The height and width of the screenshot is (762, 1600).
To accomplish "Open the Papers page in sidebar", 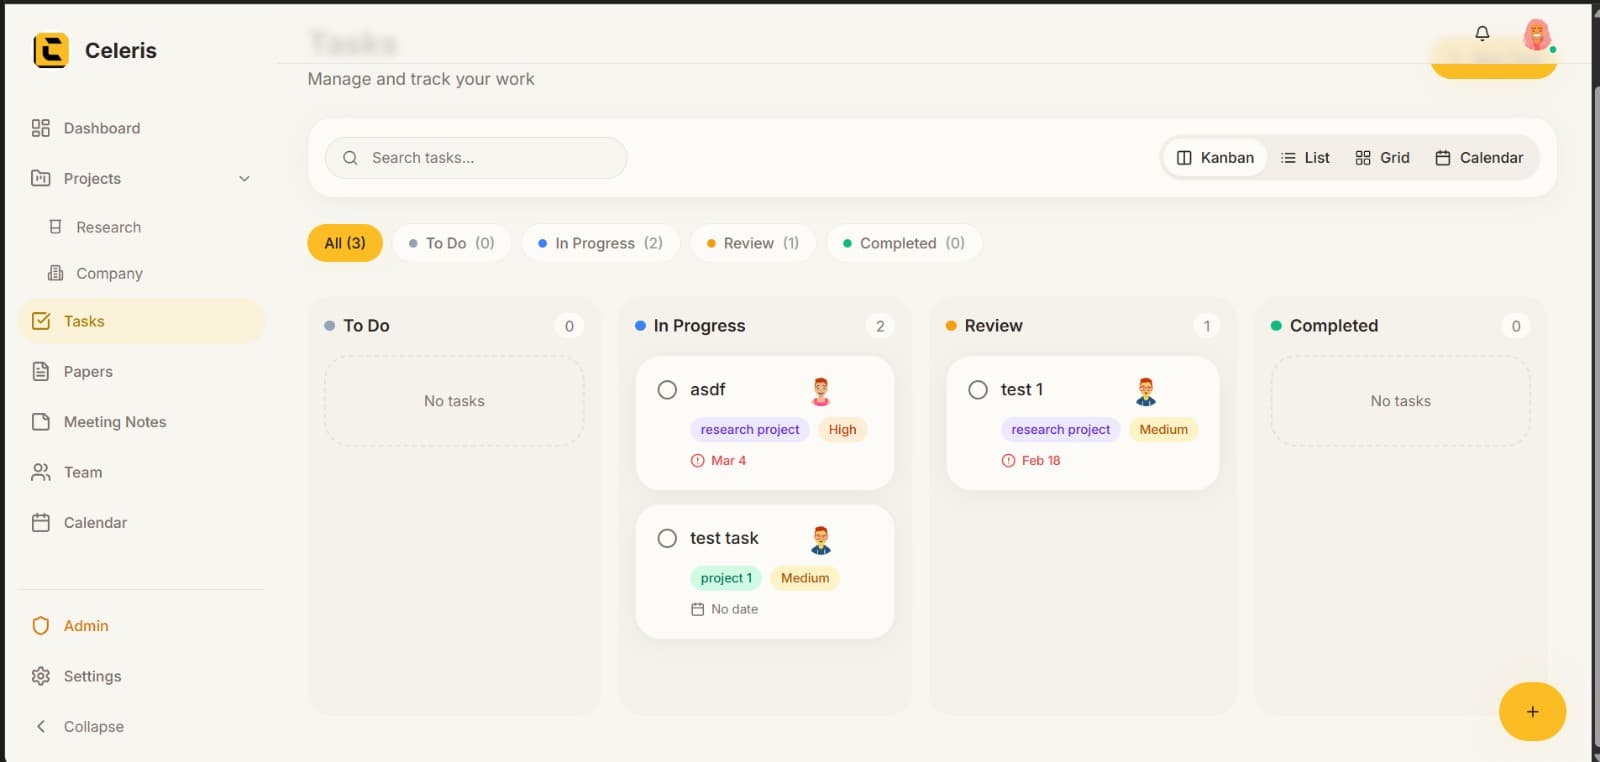I will tap(88, 371).
